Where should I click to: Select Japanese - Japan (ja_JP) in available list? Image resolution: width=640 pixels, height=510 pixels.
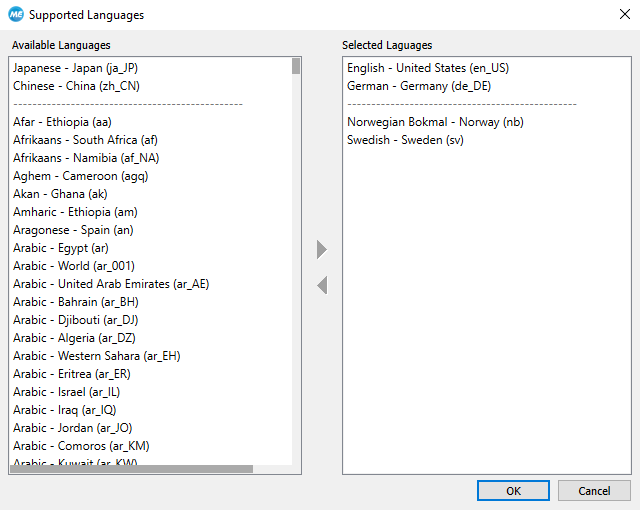pos(78,68)
